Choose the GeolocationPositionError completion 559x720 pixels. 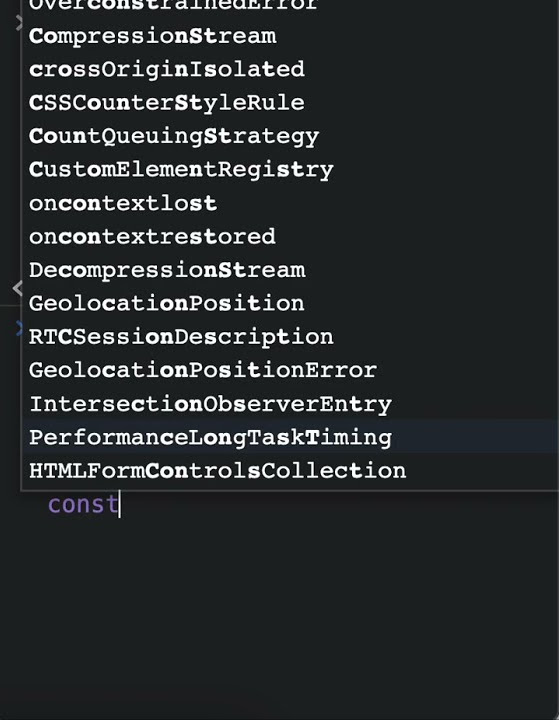pyautogui.click(x=290, y=371)
